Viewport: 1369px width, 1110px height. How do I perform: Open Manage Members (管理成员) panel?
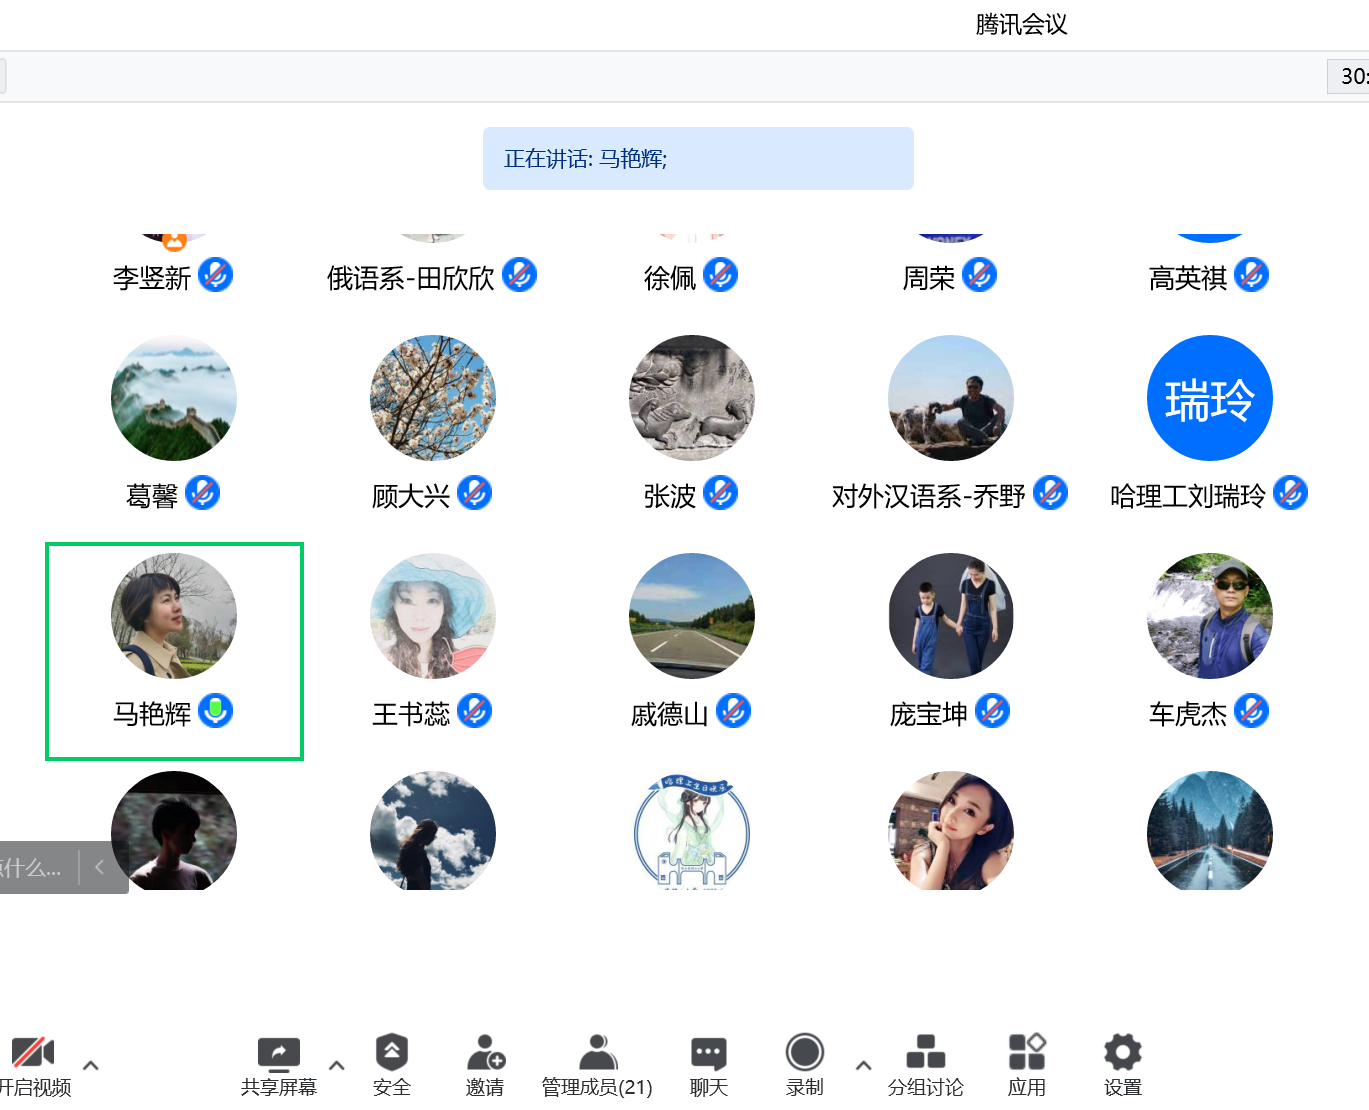pos(597,1053)
